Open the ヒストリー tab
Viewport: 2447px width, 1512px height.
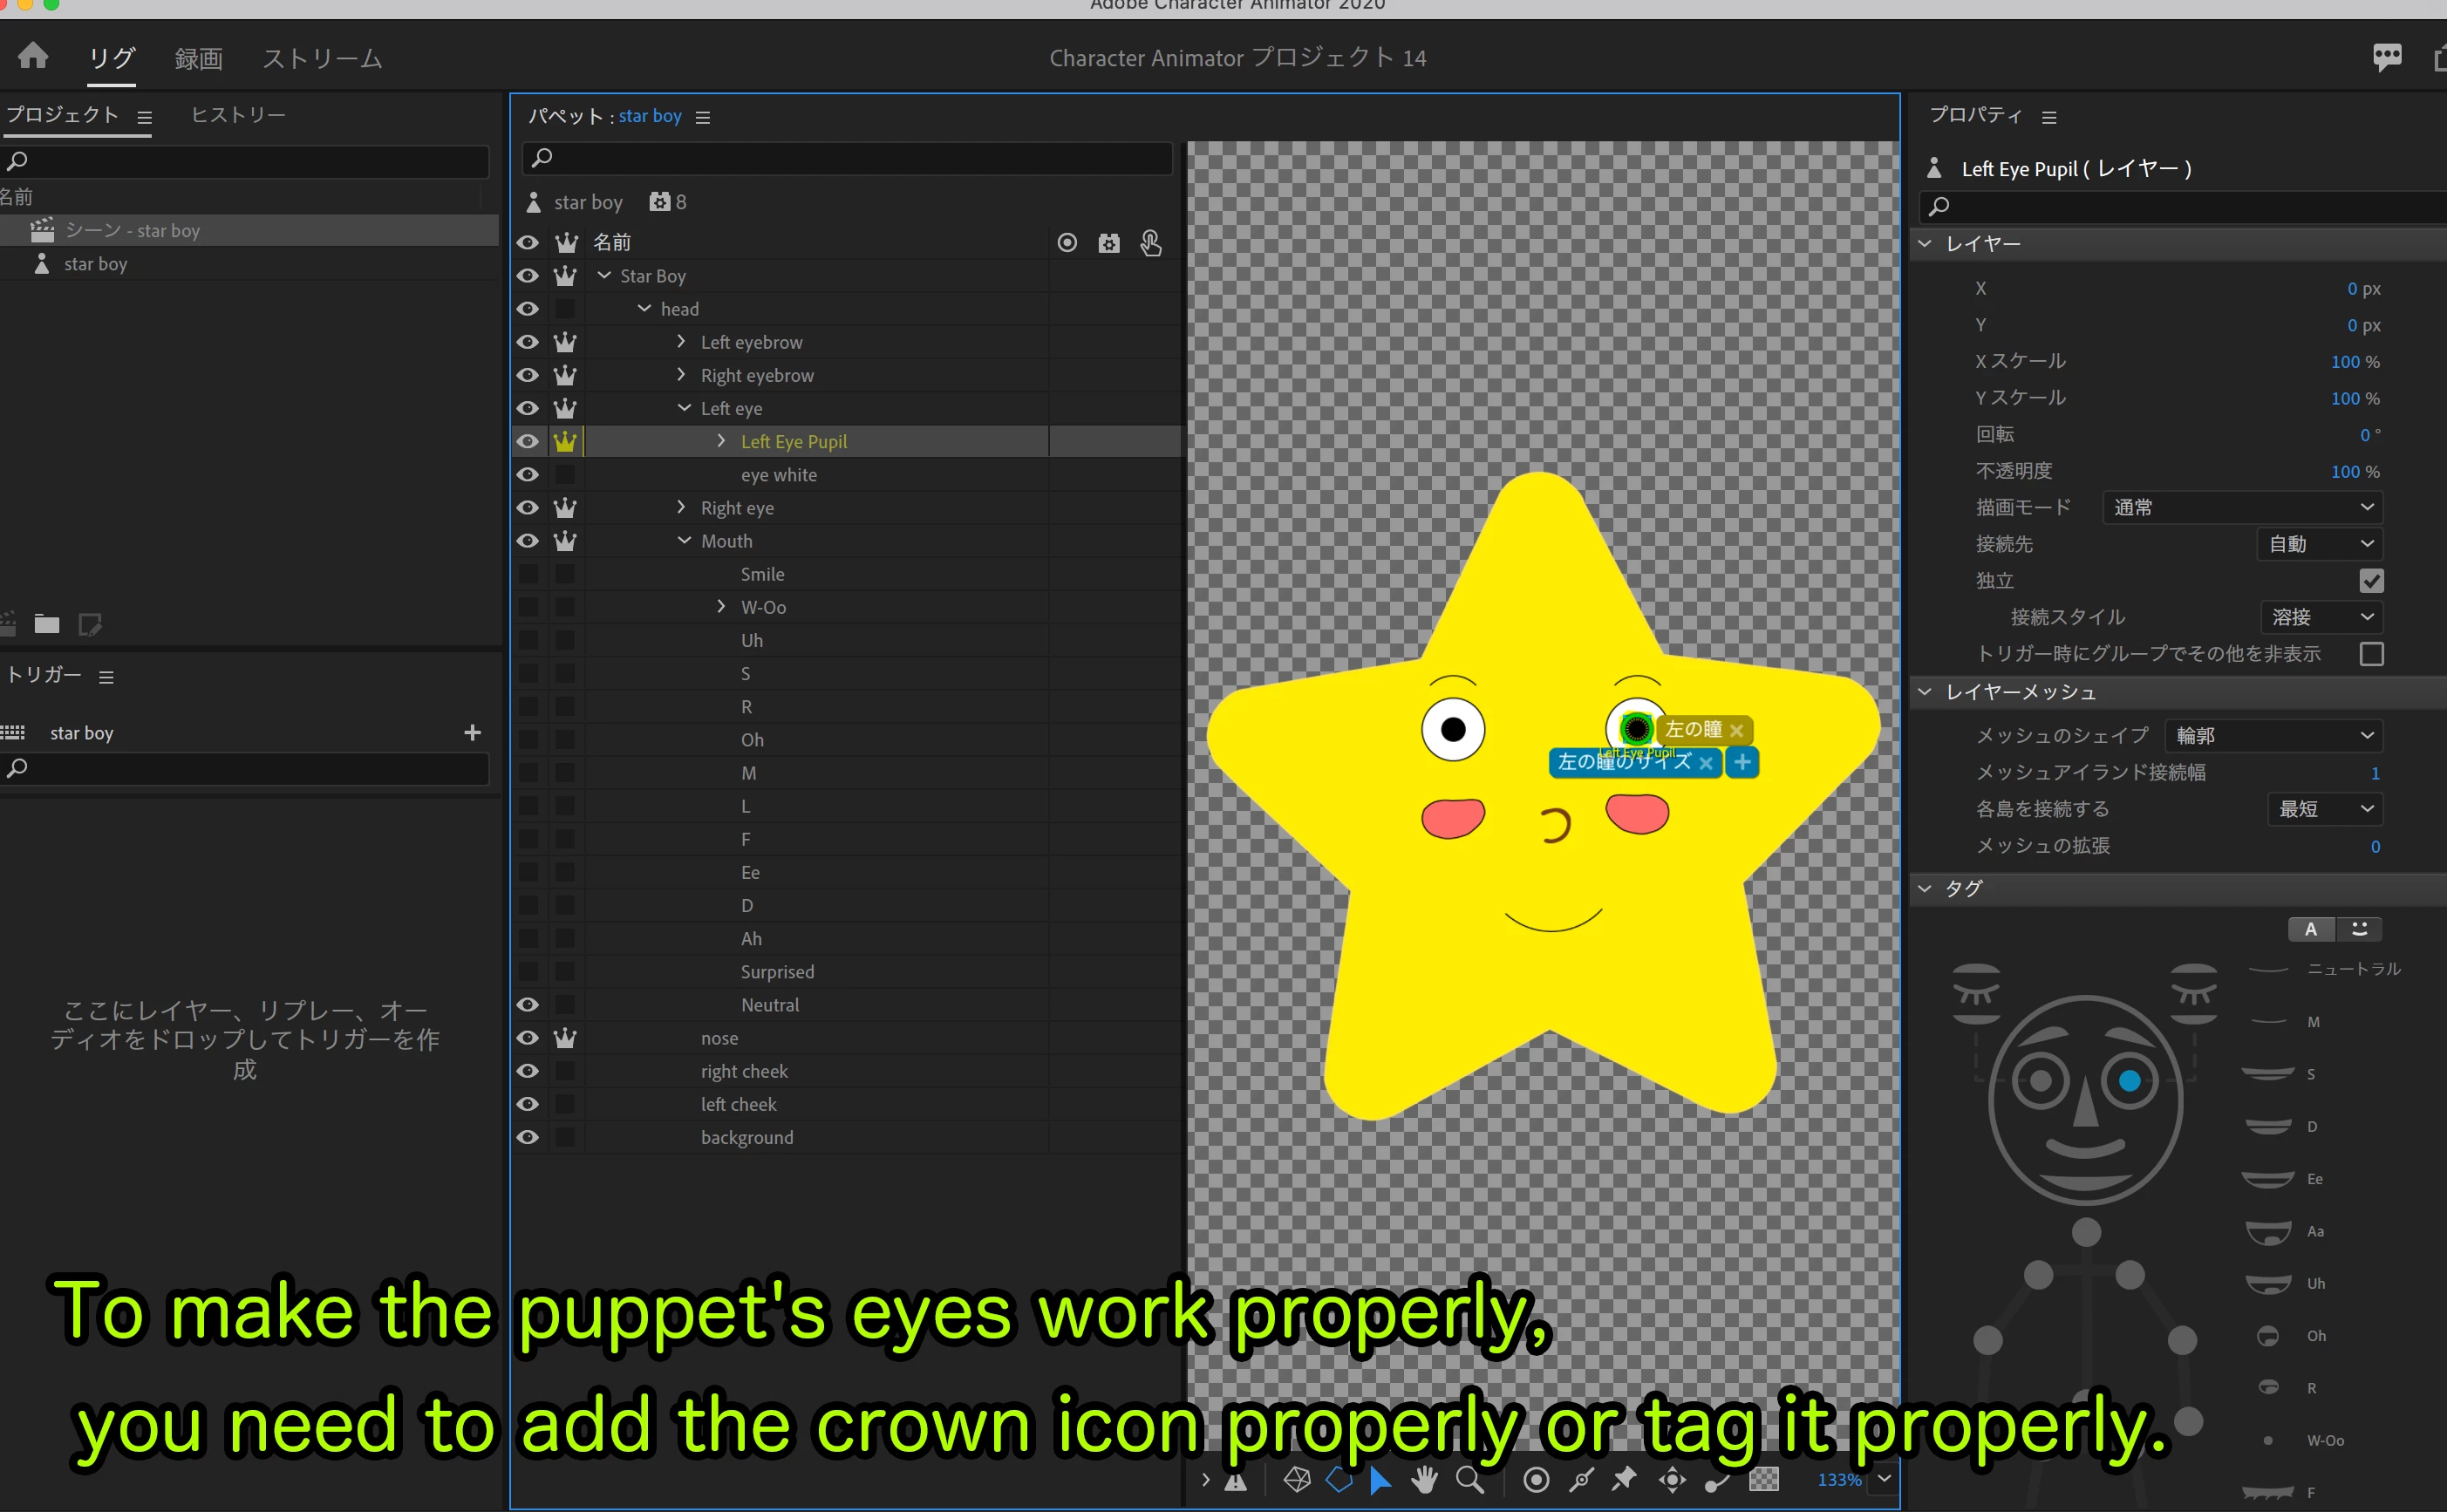(x=238, y=115)
